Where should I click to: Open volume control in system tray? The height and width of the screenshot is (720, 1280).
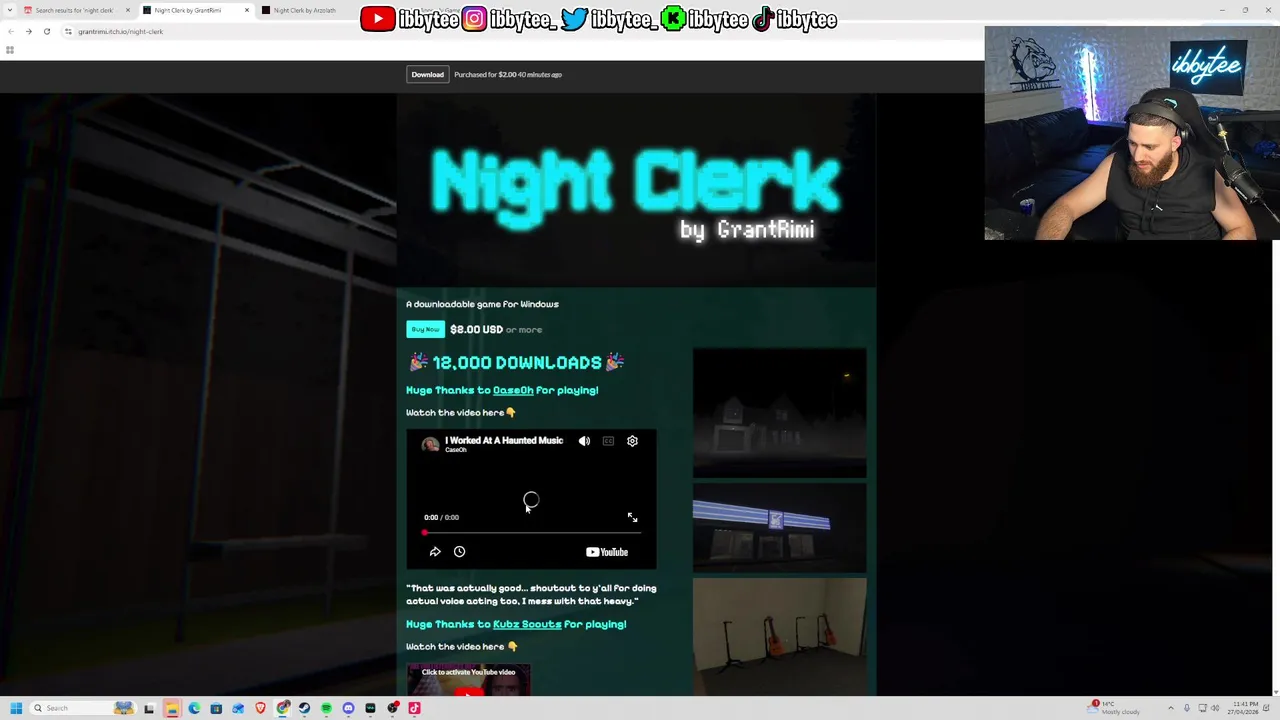click(x=1215, y=708)
